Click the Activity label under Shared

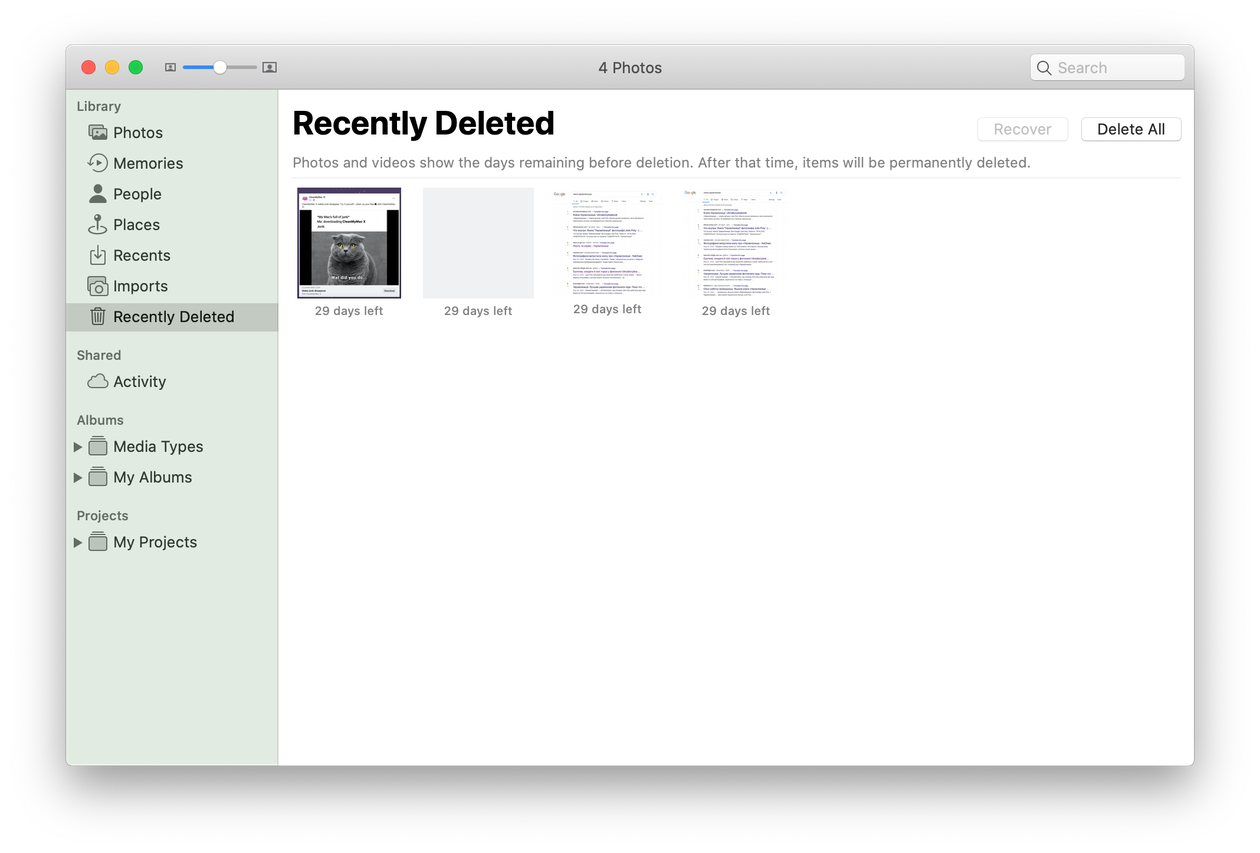[139, 381]
